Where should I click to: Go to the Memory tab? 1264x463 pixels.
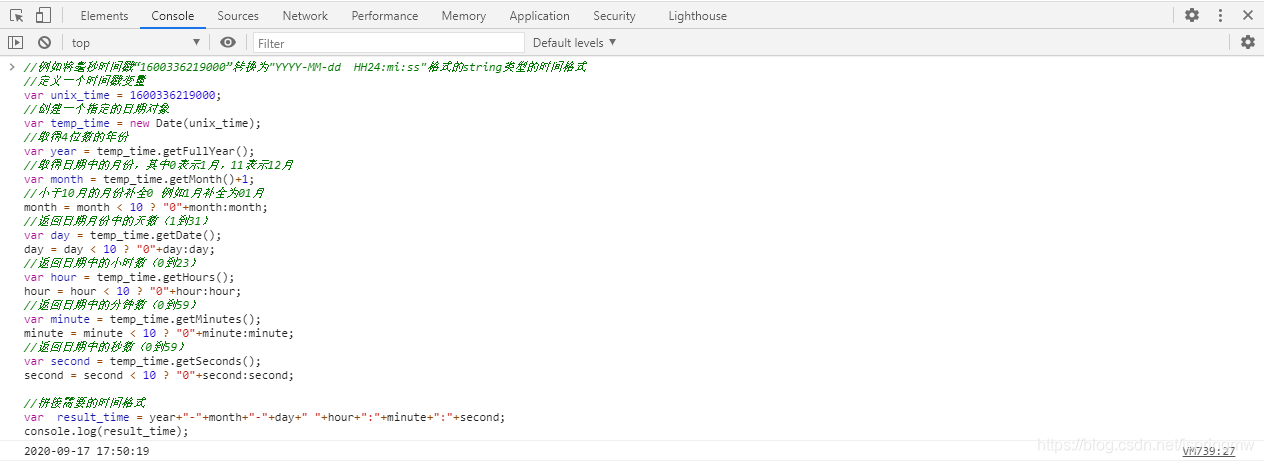463,15
